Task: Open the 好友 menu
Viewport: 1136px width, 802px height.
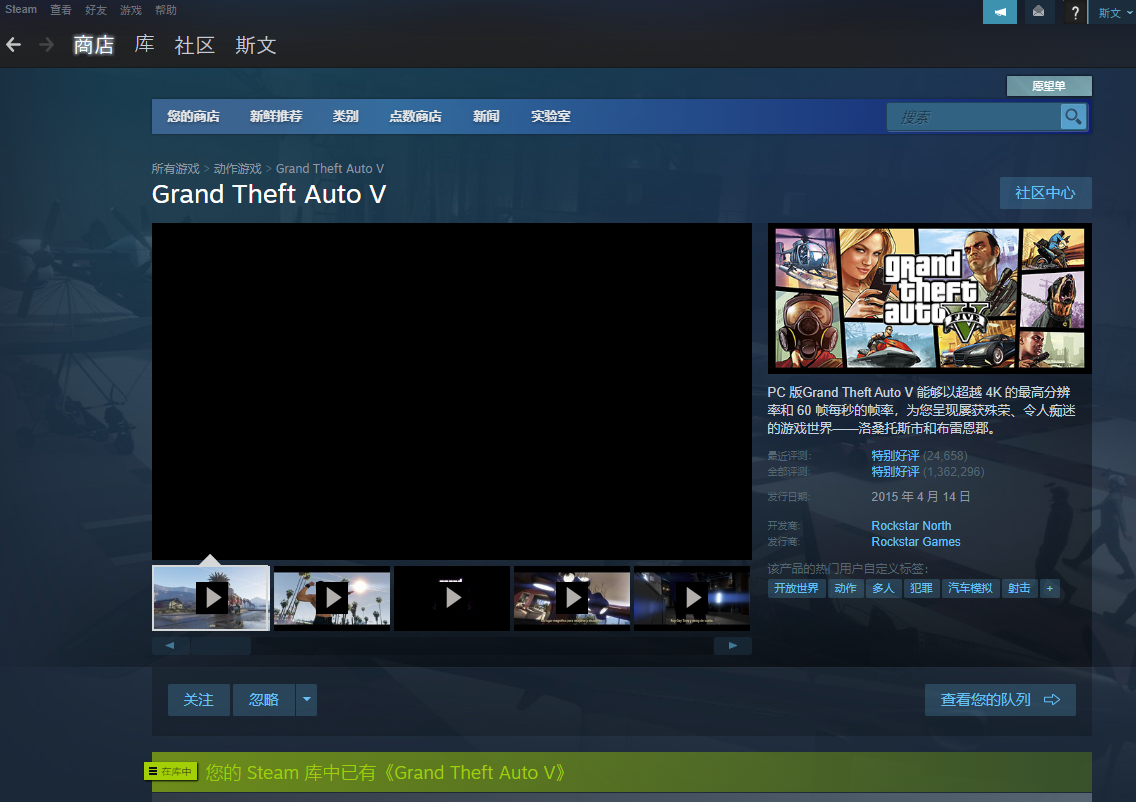Action: pyautogui.click(x=96, y=9)
